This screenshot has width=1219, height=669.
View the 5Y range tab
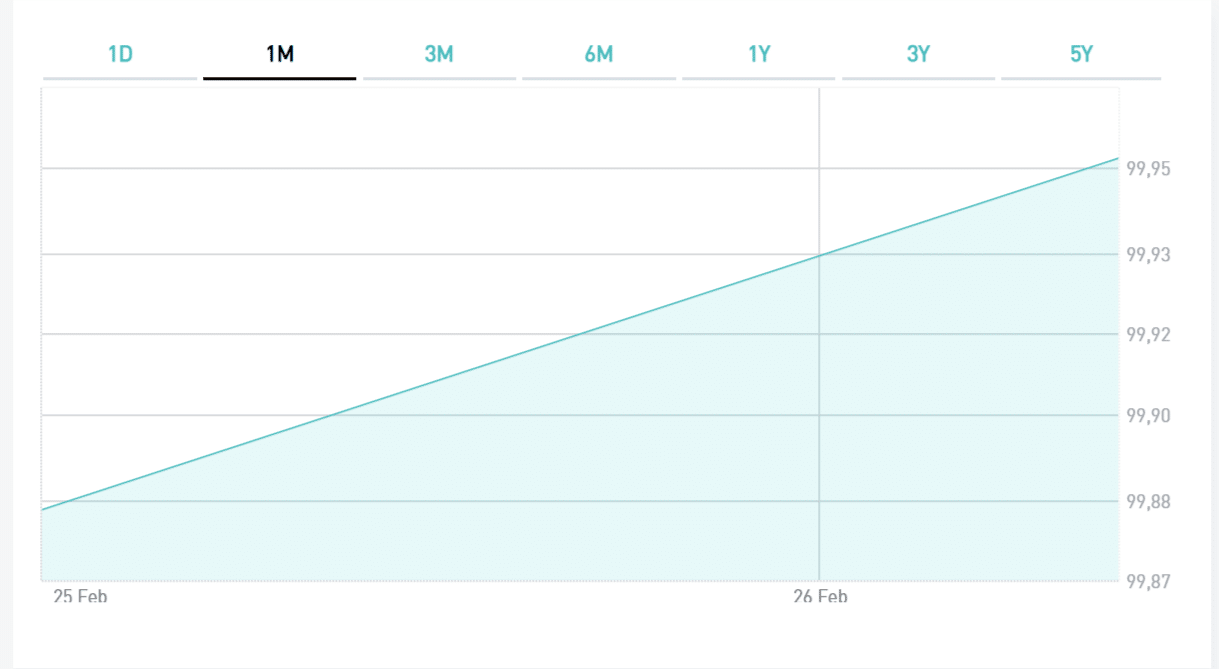[x=1081, y=55]
